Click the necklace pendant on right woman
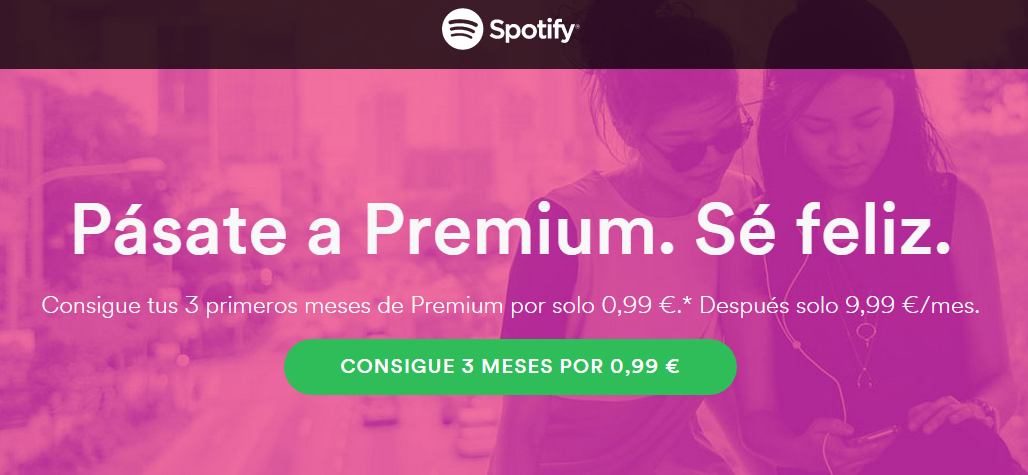Screen dimensions: 1028x475 tap(864, 330)
